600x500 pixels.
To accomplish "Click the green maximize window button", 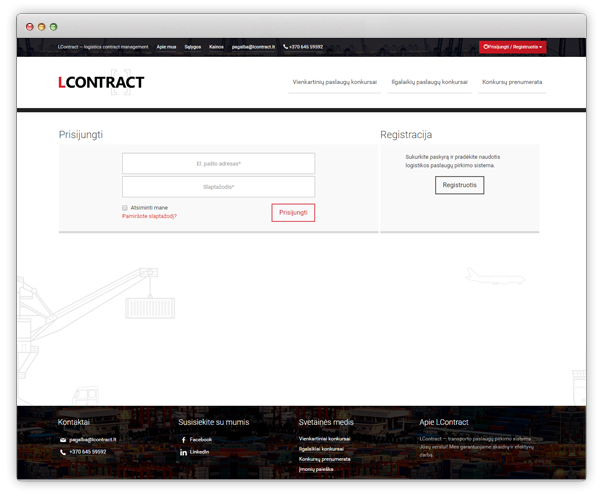I will (x=54, y=27).
